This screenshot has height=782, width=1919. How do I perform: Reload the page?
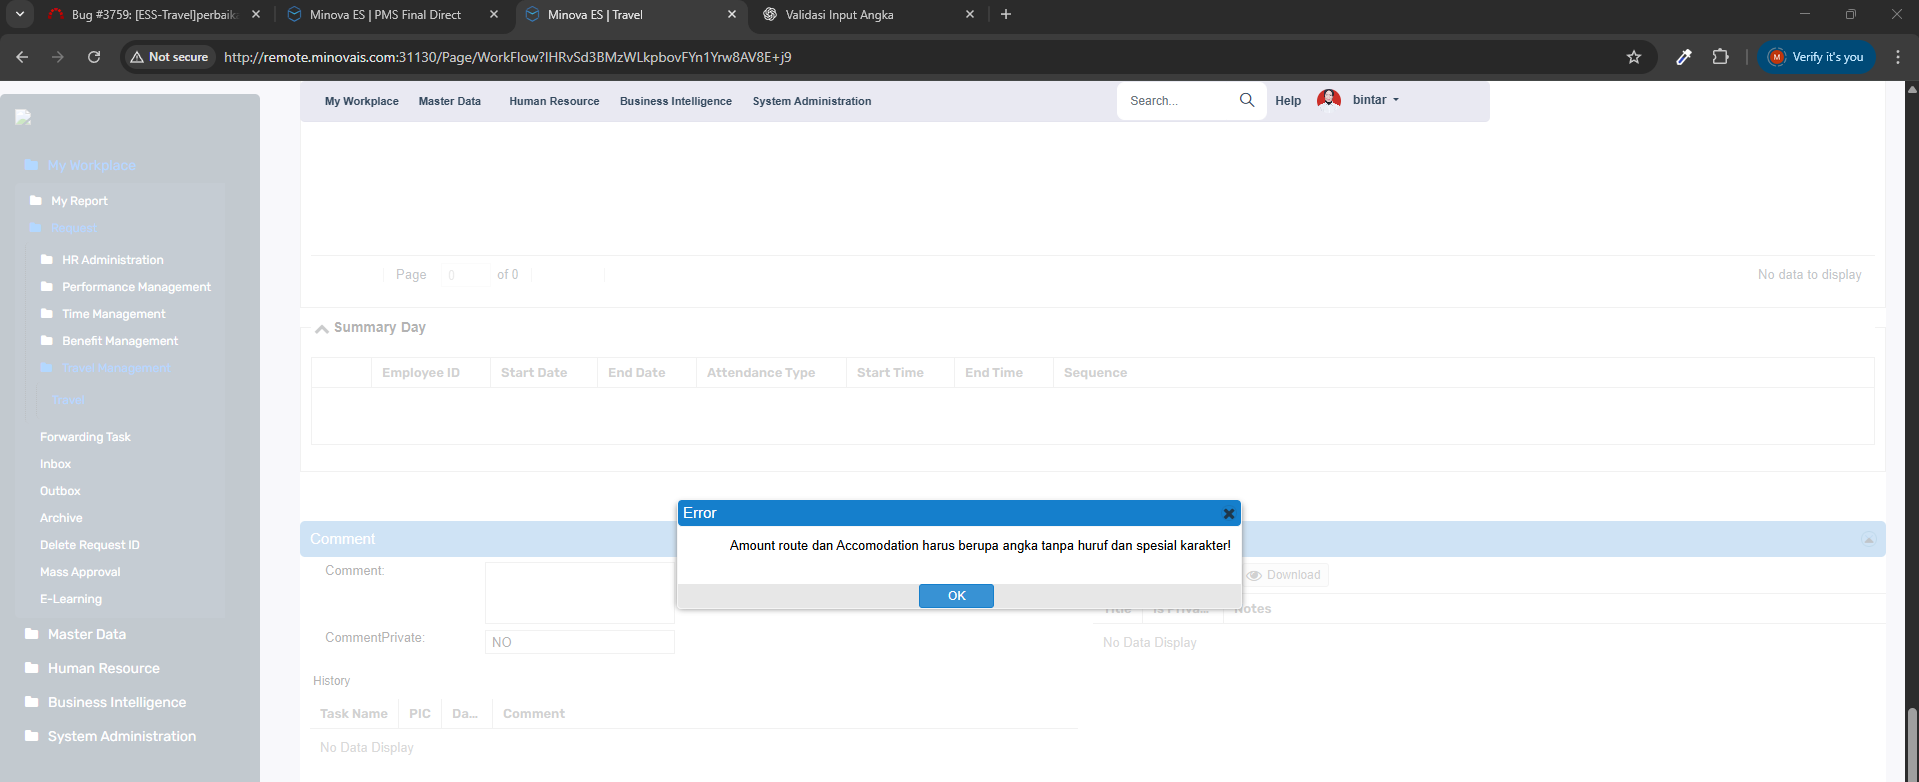click(x=94, y=57)
